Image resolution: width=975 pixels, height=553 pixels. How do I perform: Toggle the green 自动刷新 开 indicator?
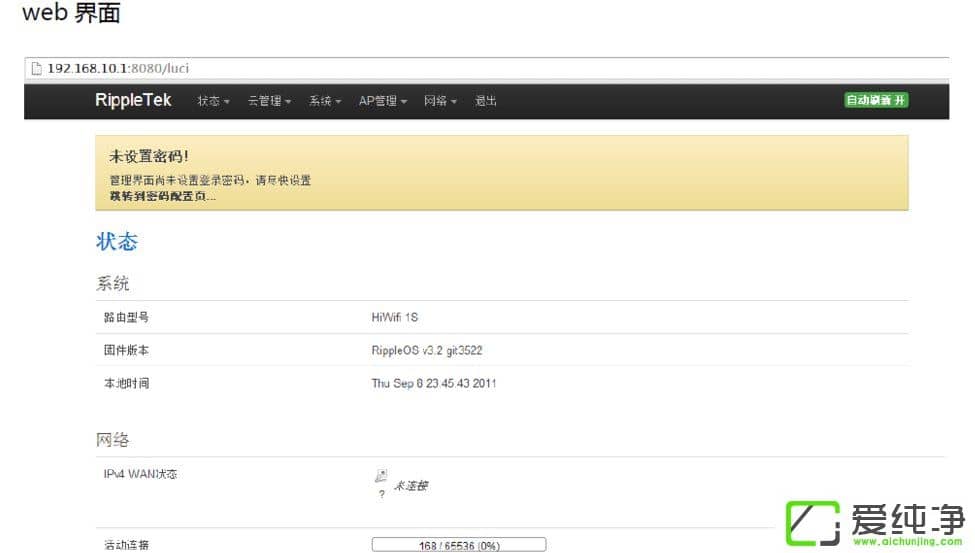coord(876,100)
